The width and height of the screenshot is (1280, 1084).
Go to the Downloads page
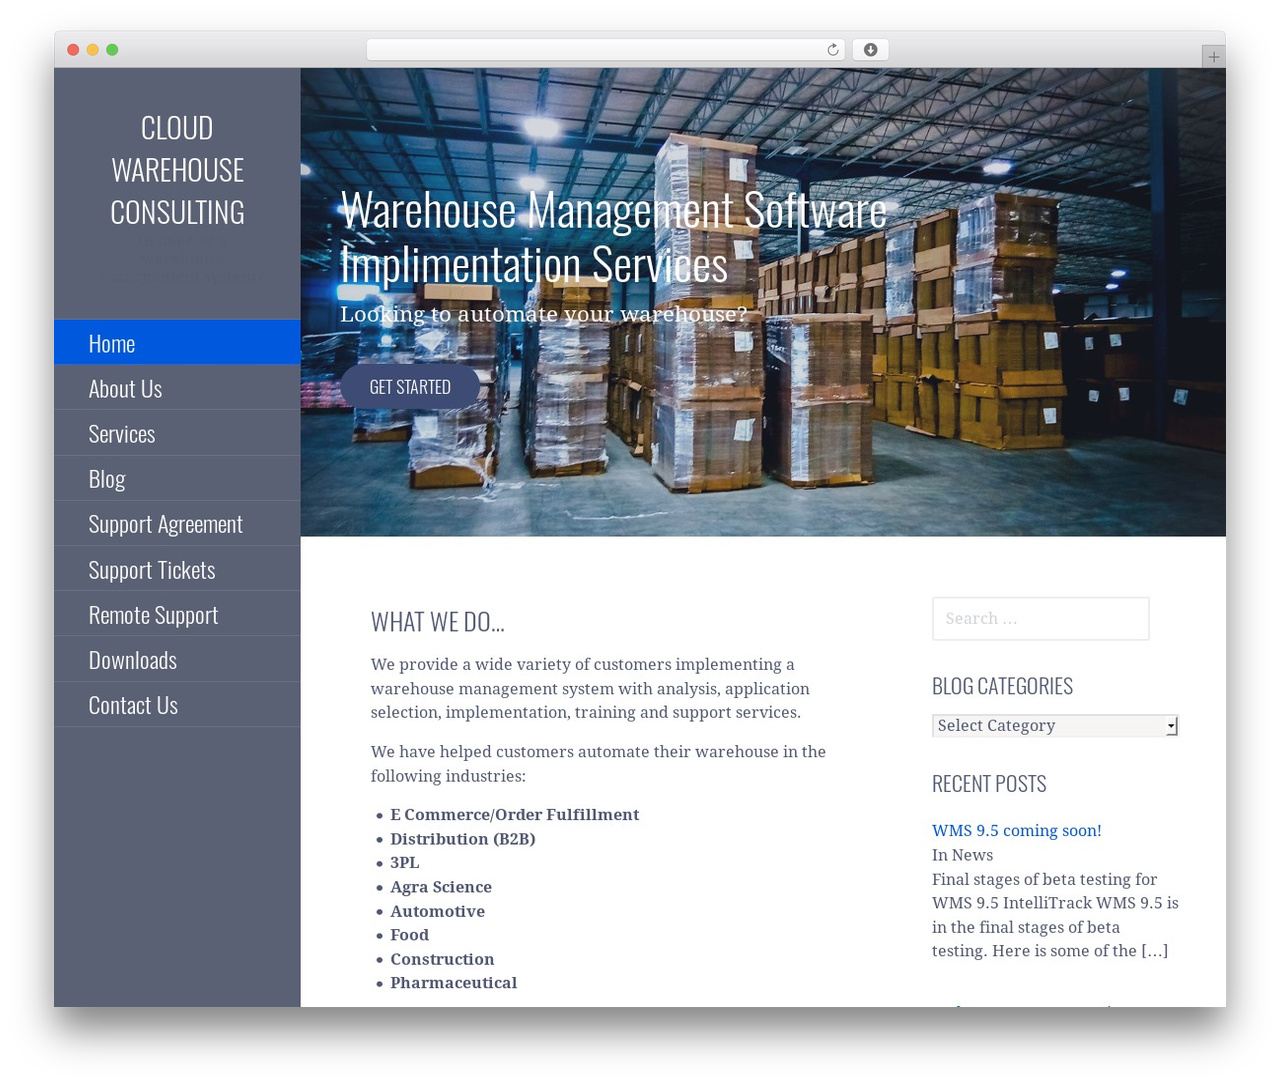[177, 660]
